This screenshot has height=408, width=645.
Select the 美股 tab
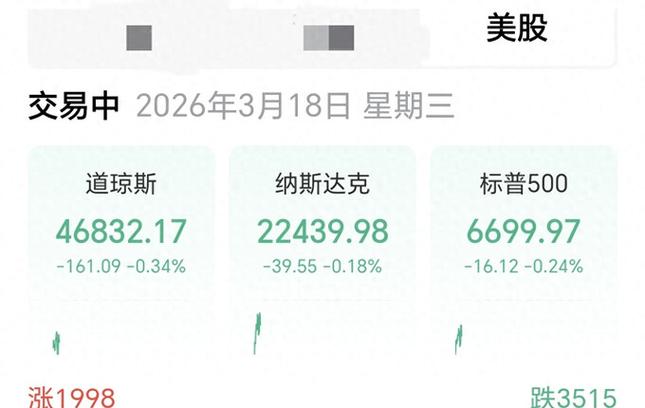[517, 28]
